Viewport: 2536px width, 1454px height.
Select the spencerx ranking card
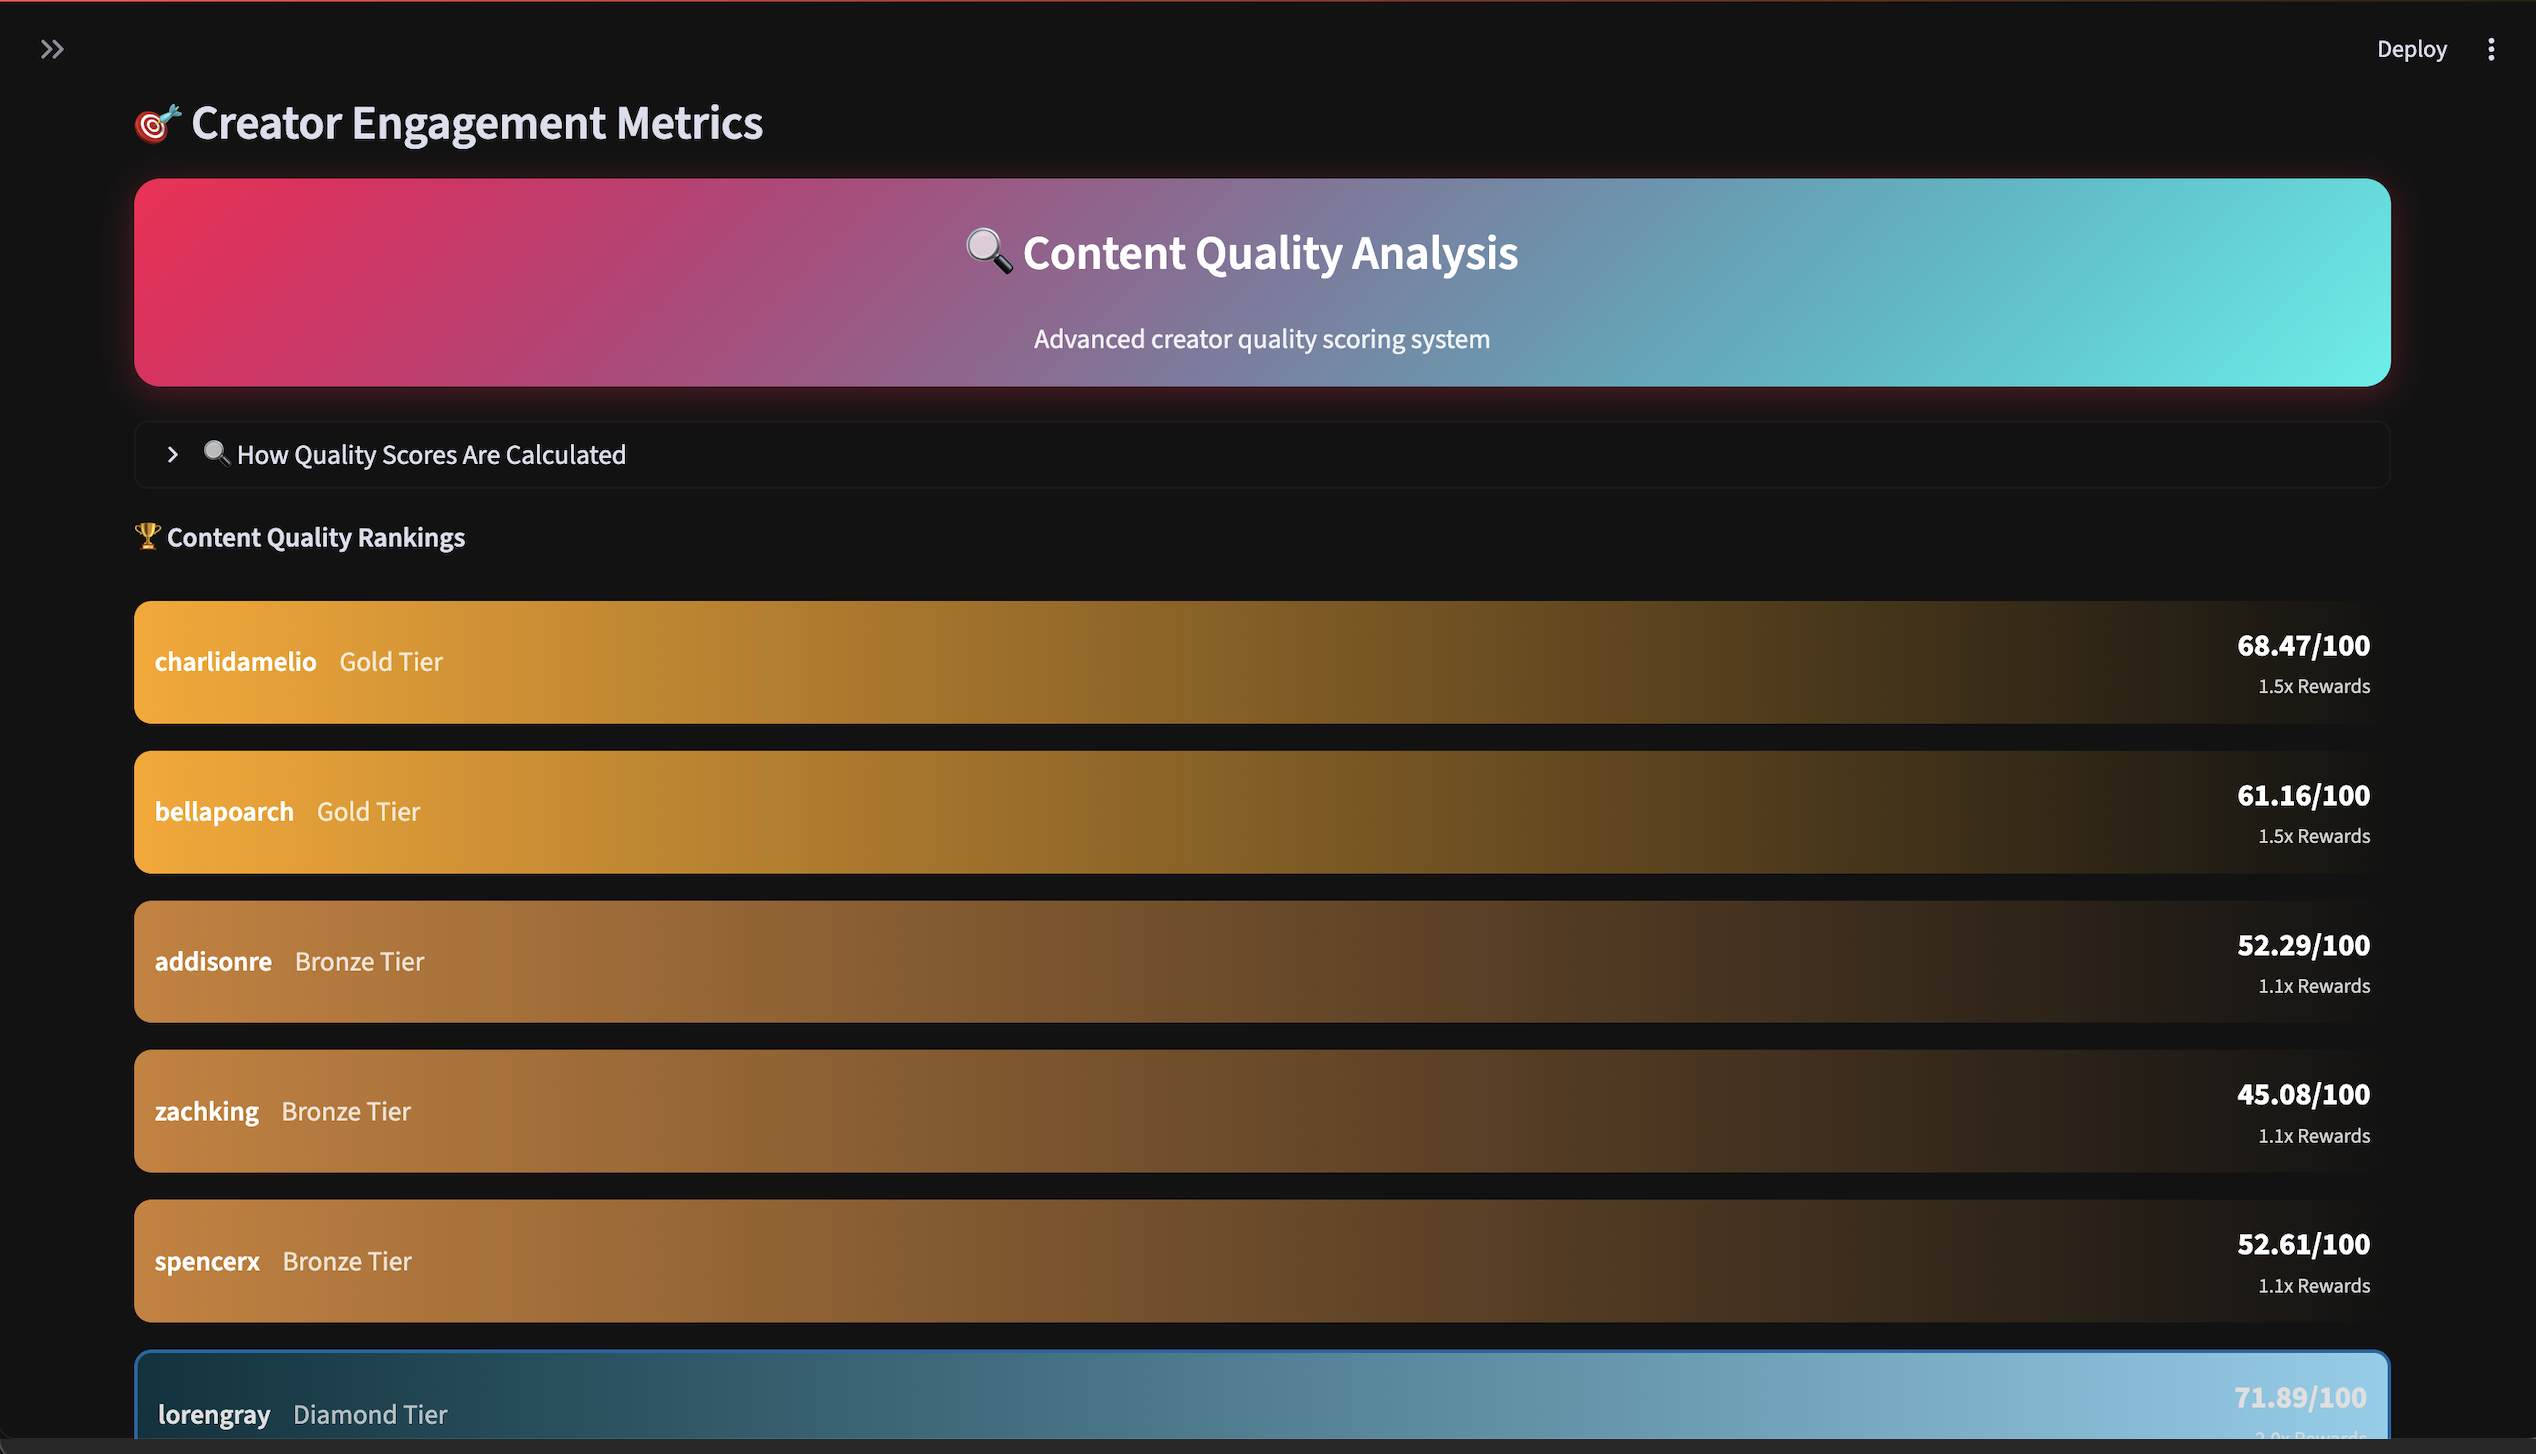(x=1262, y=1261)
